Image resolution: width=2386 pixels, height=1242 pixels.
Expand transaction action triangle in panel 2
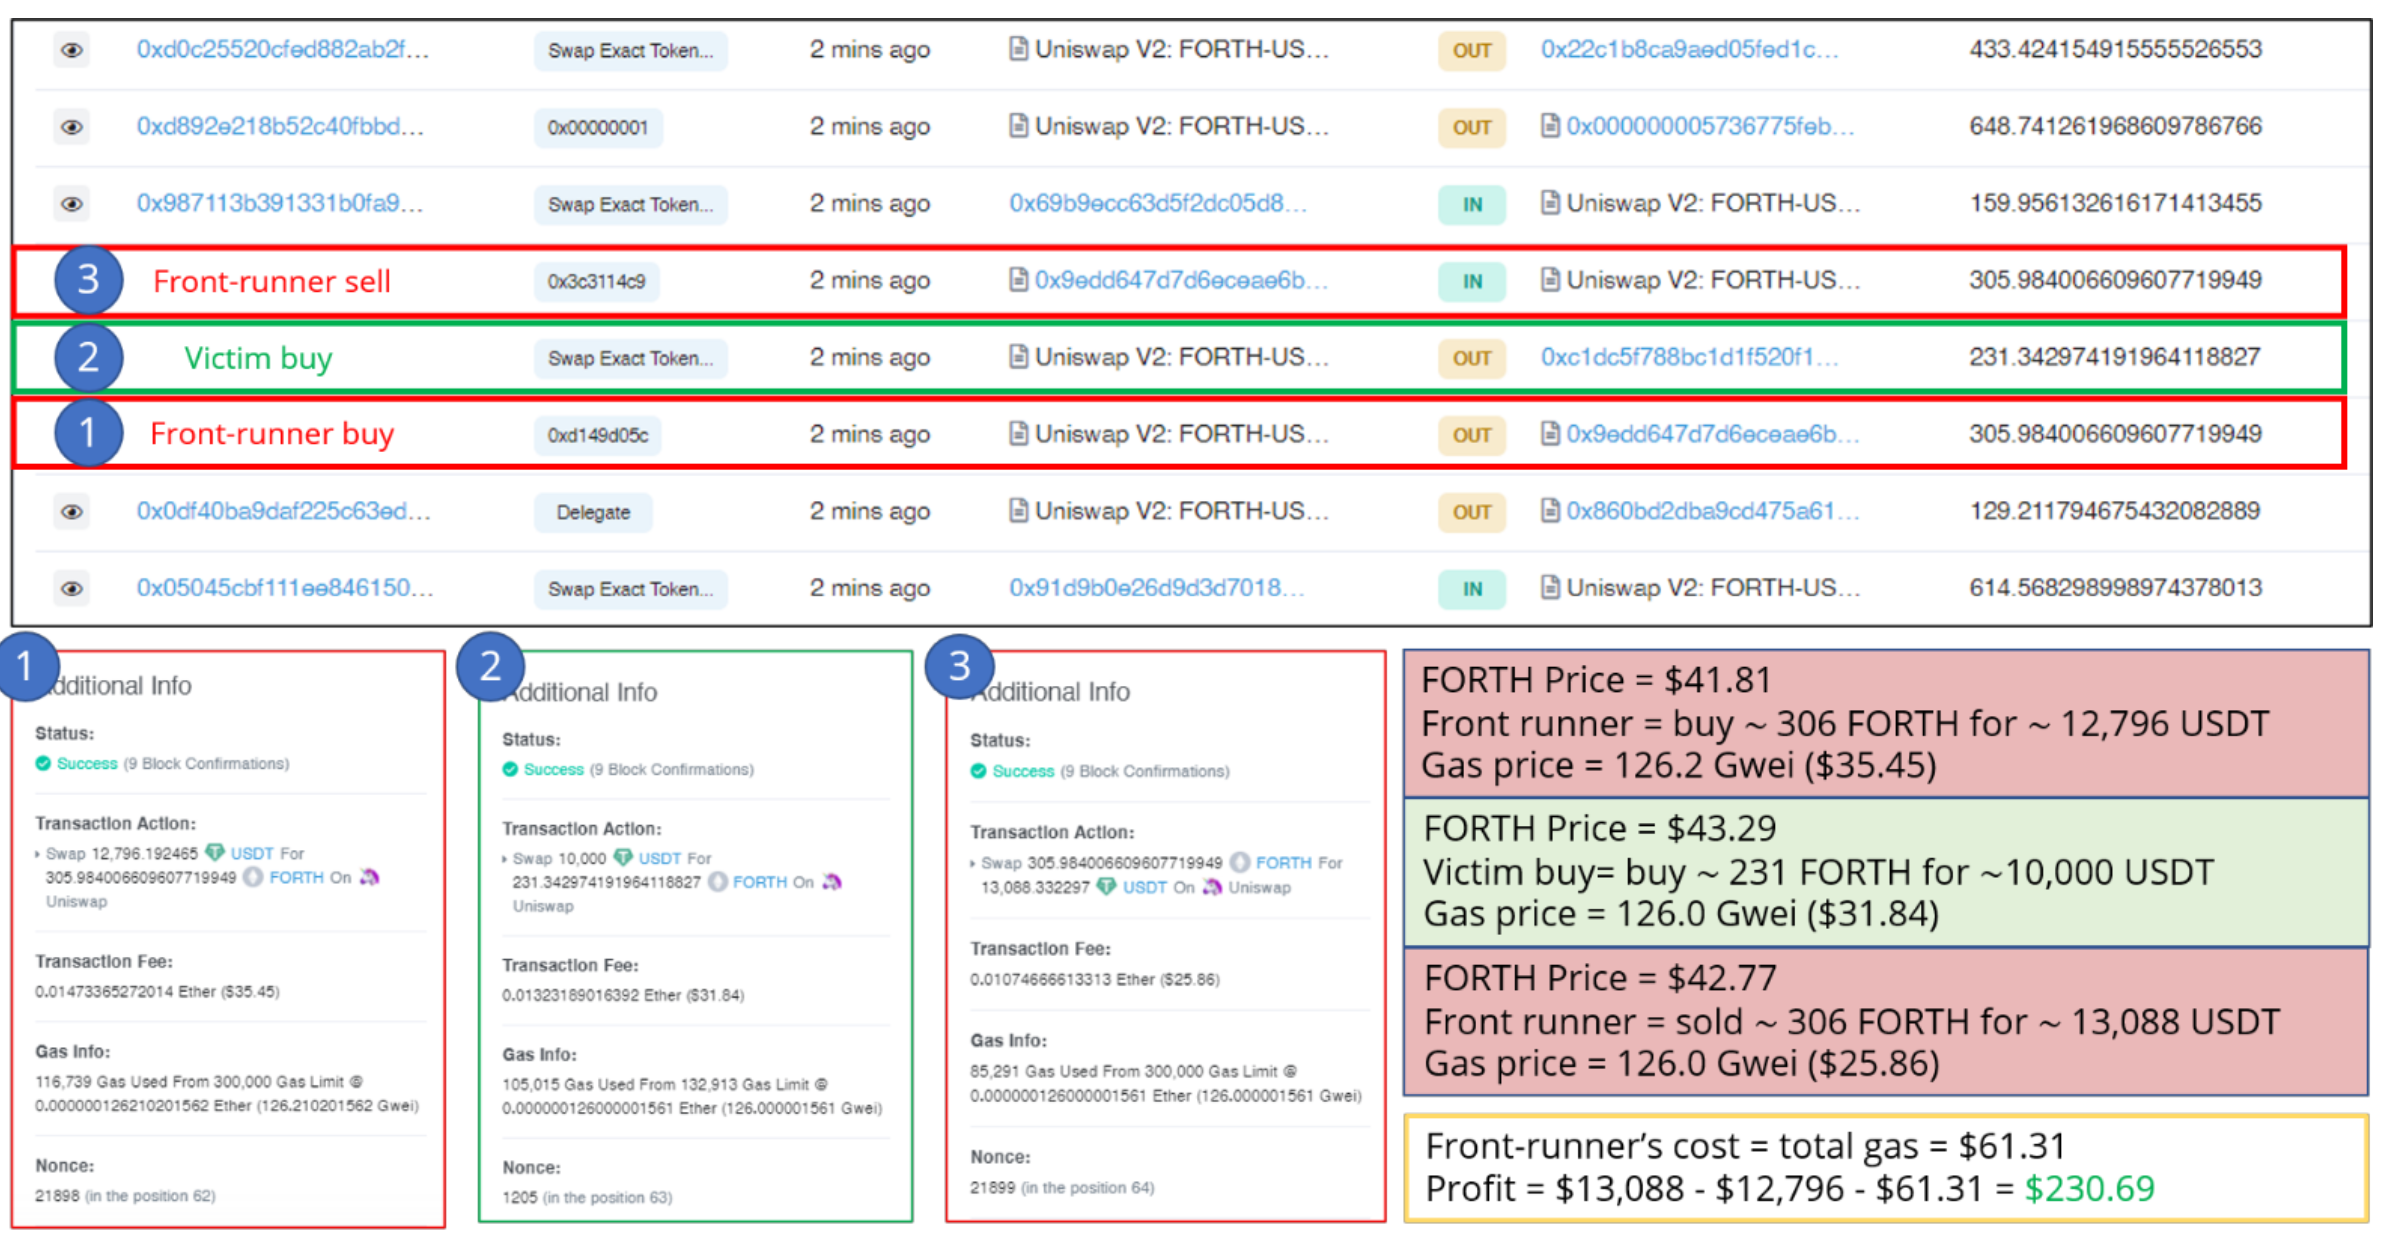coord(505,859)
